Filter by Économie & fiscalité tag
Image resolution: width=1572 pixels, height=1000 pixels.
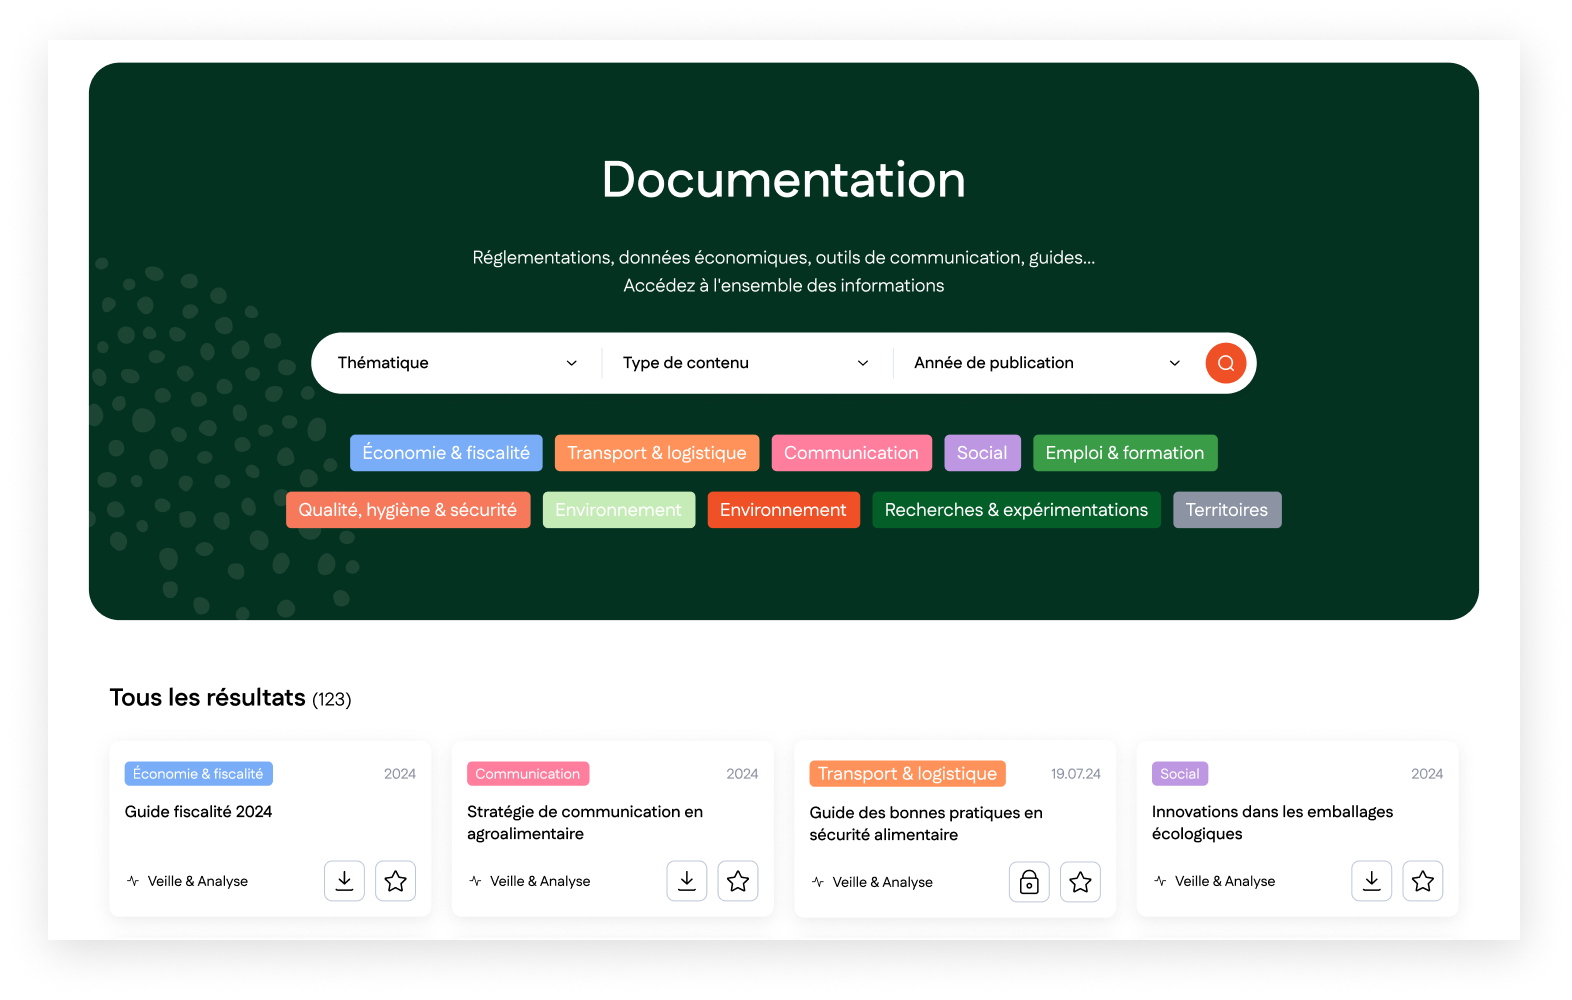(x=446, y=453)
